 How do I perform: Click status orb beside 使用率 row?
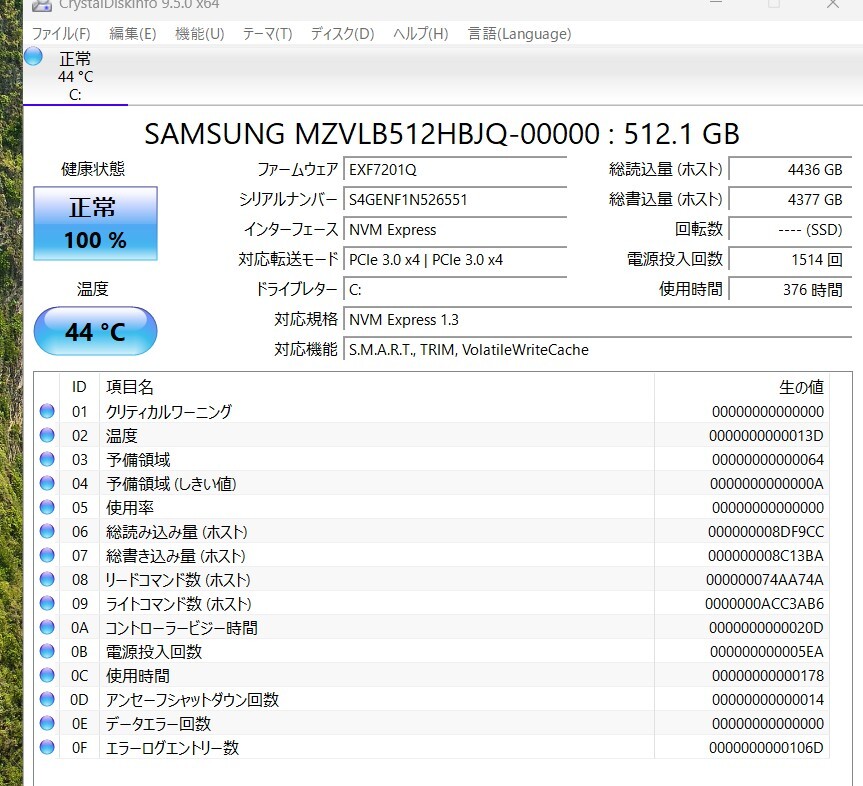[x=47, y=508]
